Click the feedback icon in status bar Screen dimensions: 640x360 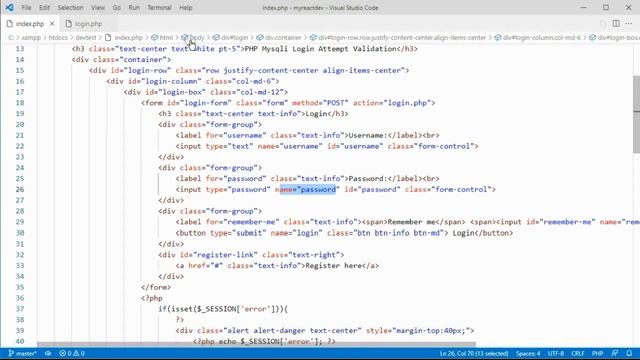pos(615,353)
